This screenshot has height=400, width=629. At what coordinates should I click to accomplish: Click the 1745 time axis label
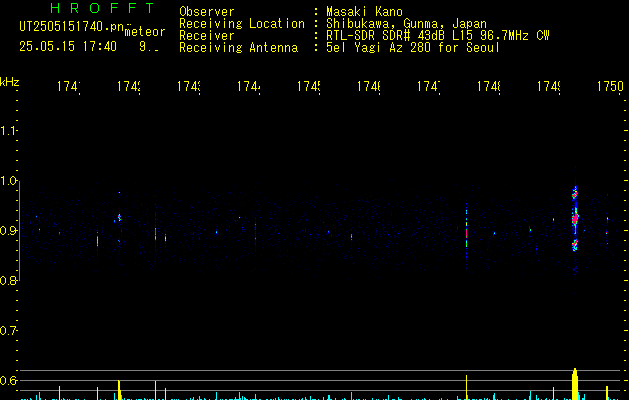coord(309,86)
